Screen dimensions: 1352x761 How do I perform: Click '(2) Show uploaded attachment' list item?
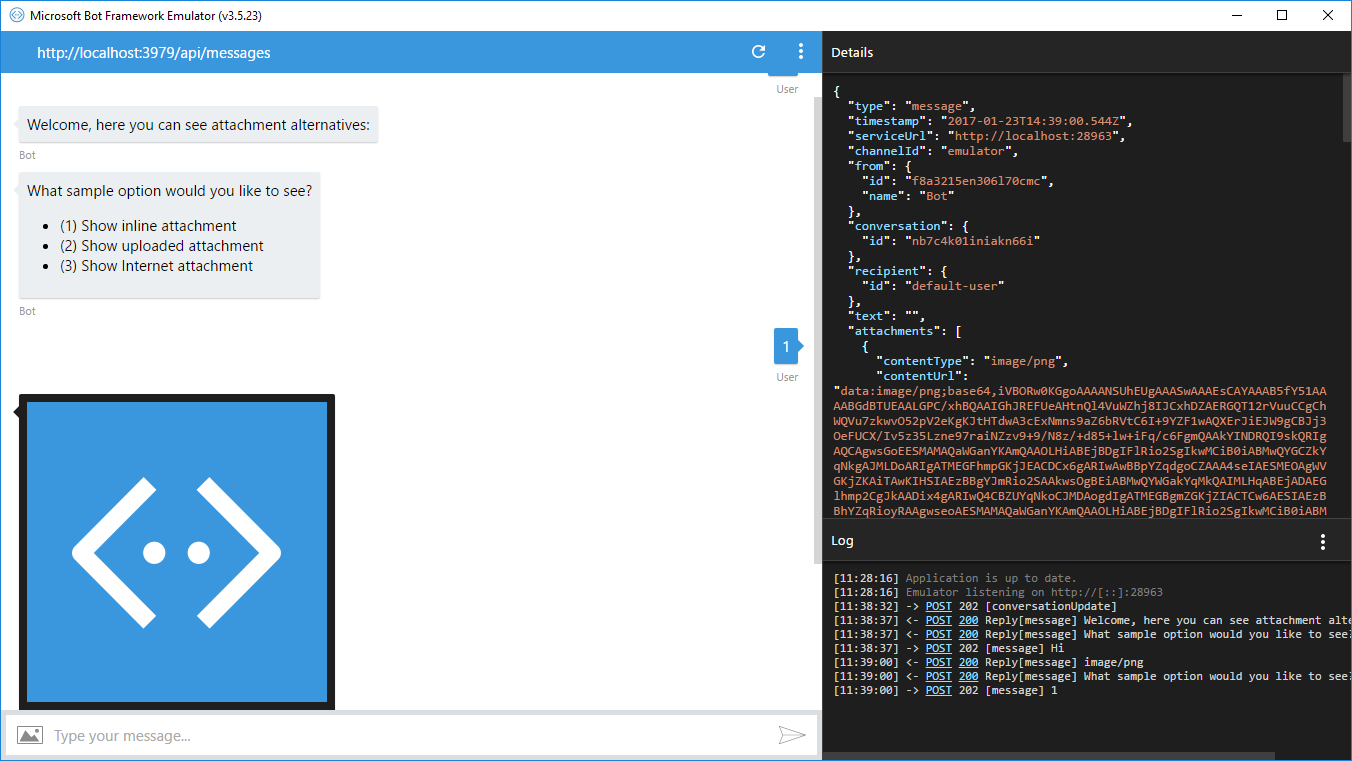[162, 246]
